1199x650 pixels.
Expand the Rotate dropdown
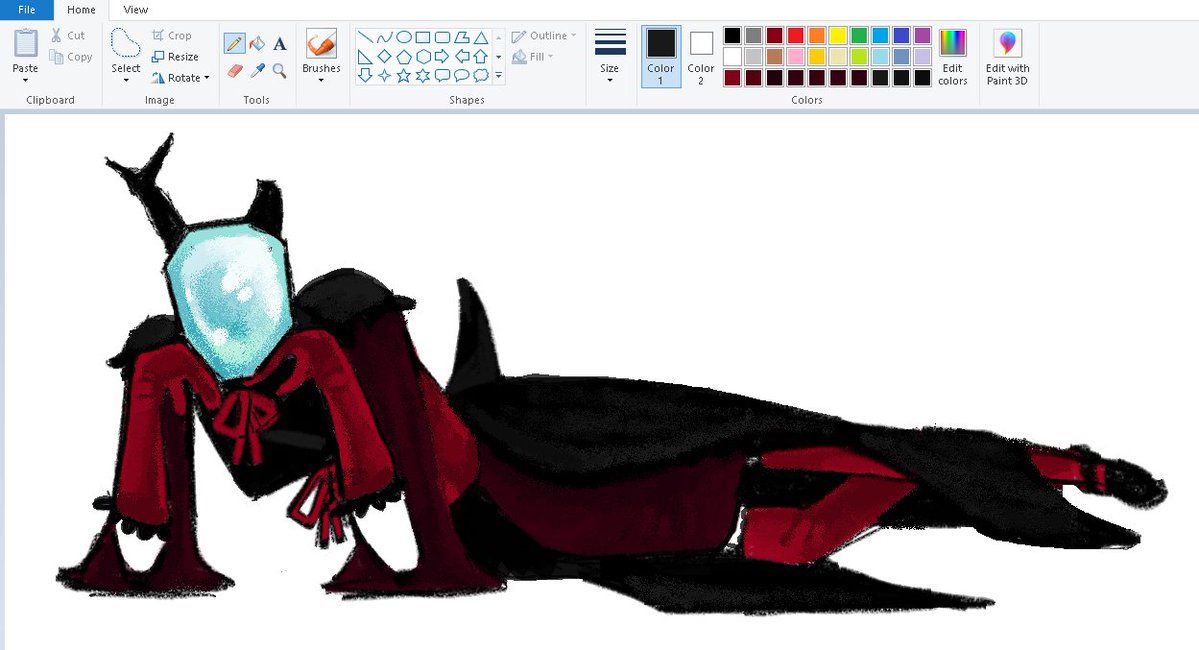pyautogui.click(x=206, y=78)
